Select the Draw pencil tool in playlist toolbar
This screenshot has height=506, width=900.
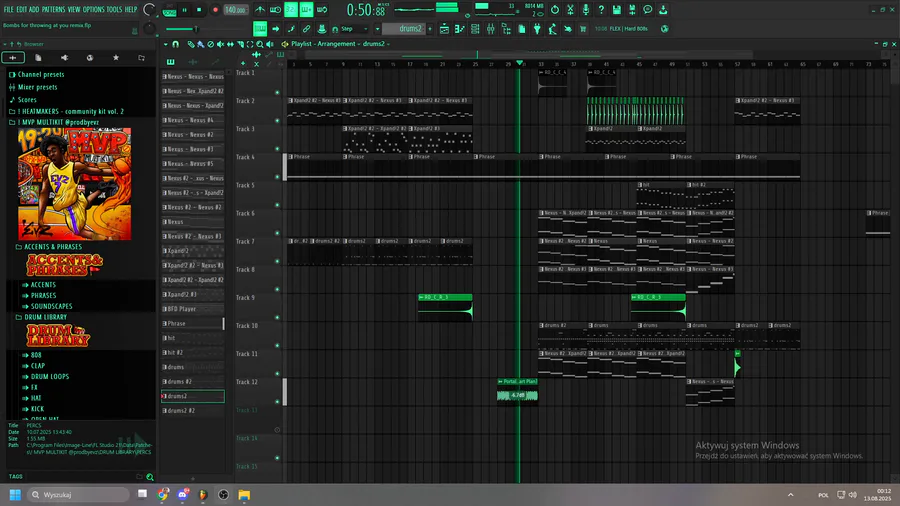tap(191, 44)
